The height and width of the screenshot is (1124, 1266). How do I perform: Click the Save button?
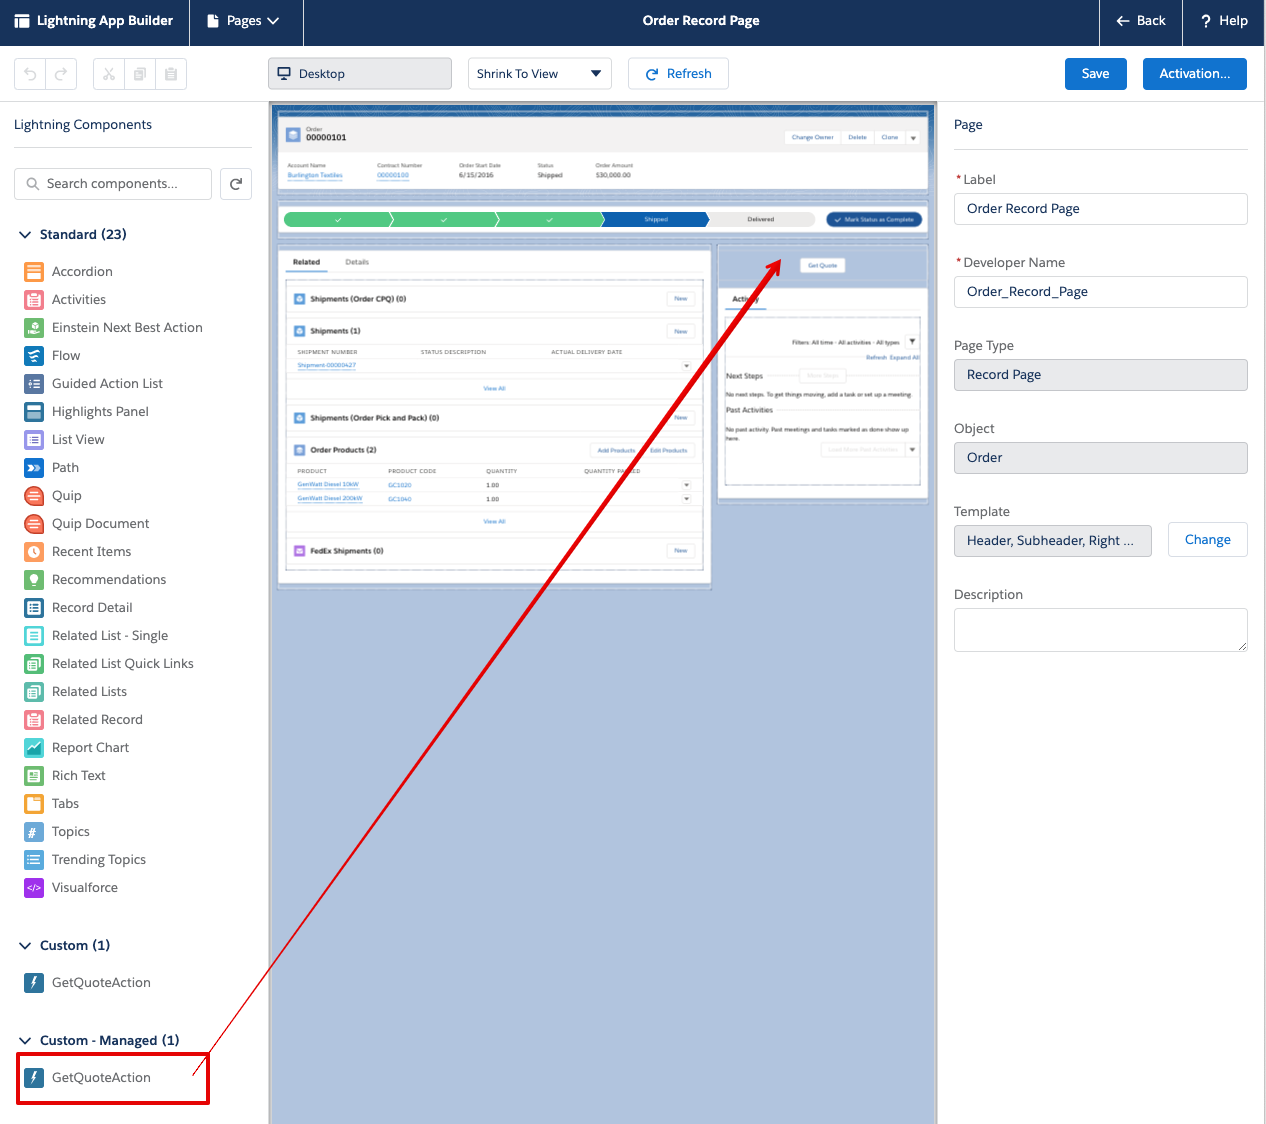(x=1095, y=73)
